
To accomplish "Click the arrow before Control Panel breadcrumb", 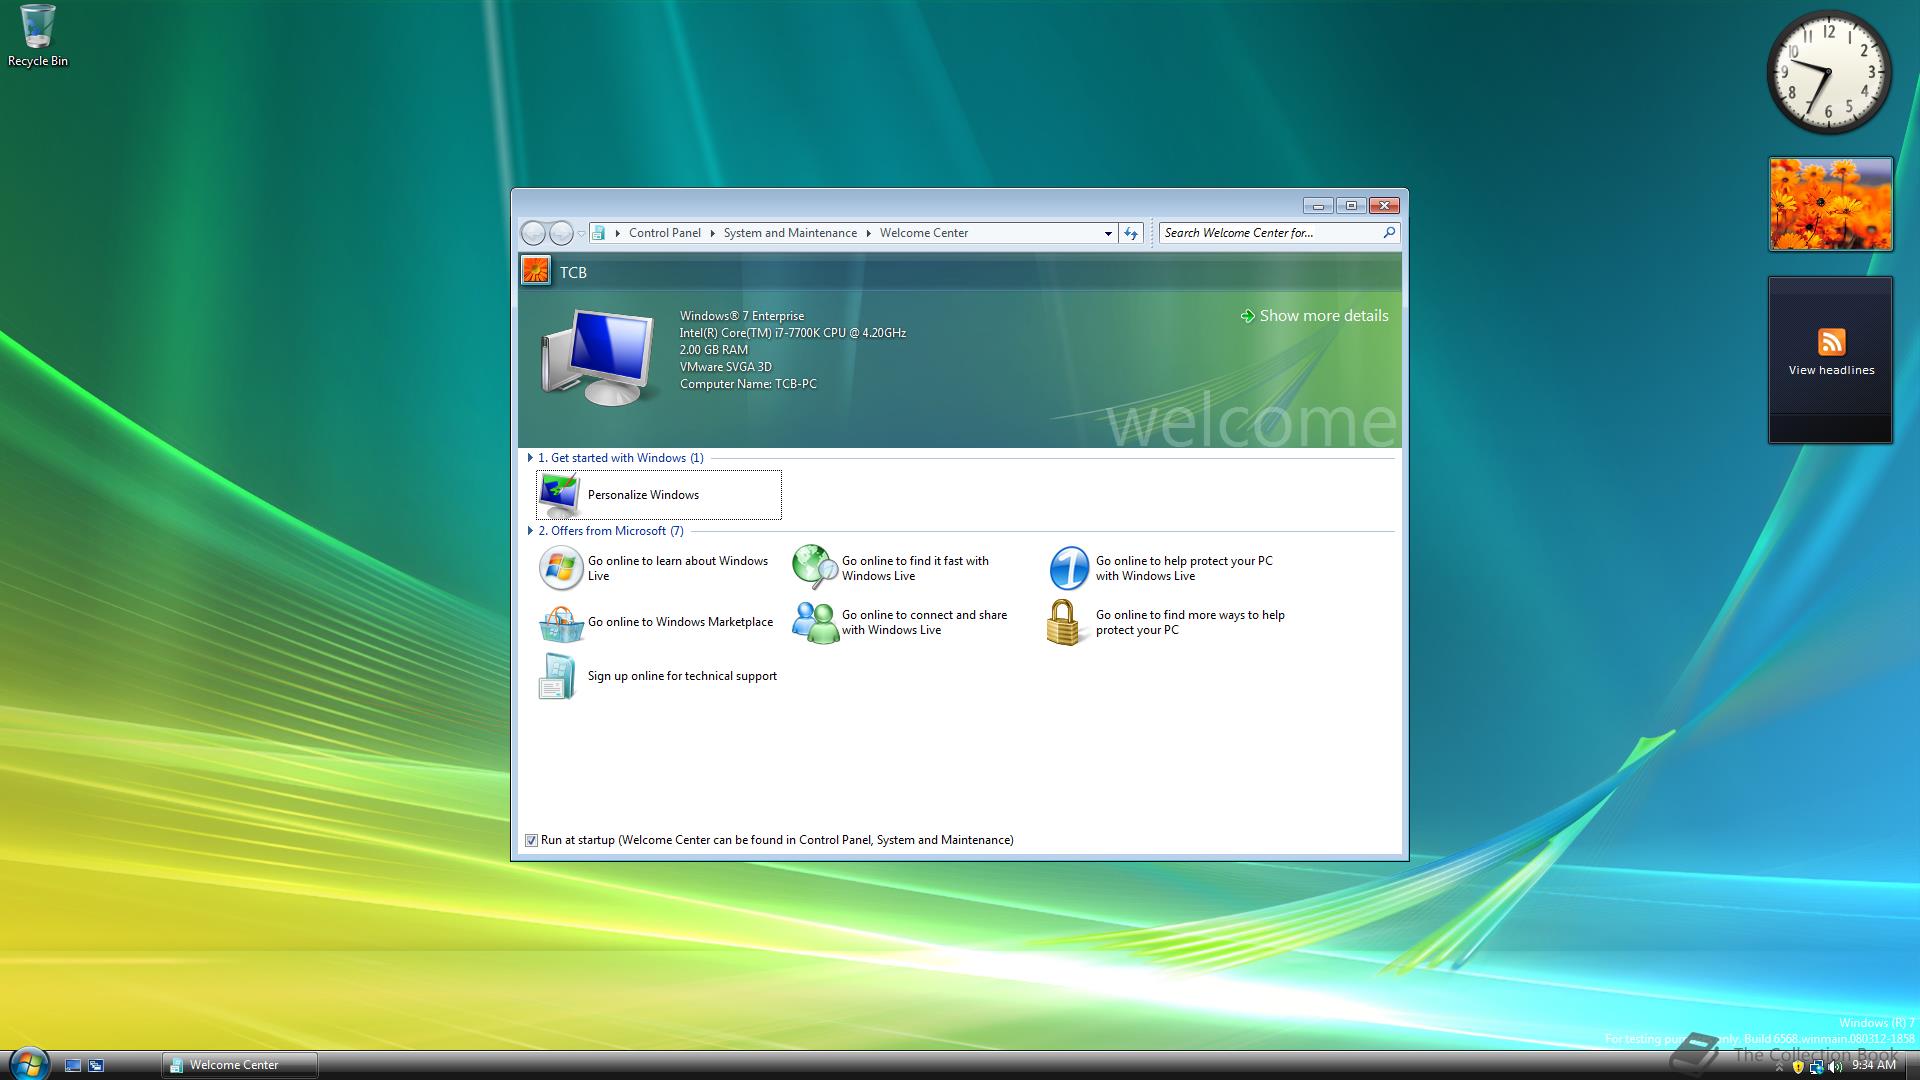I will point(618,233).
